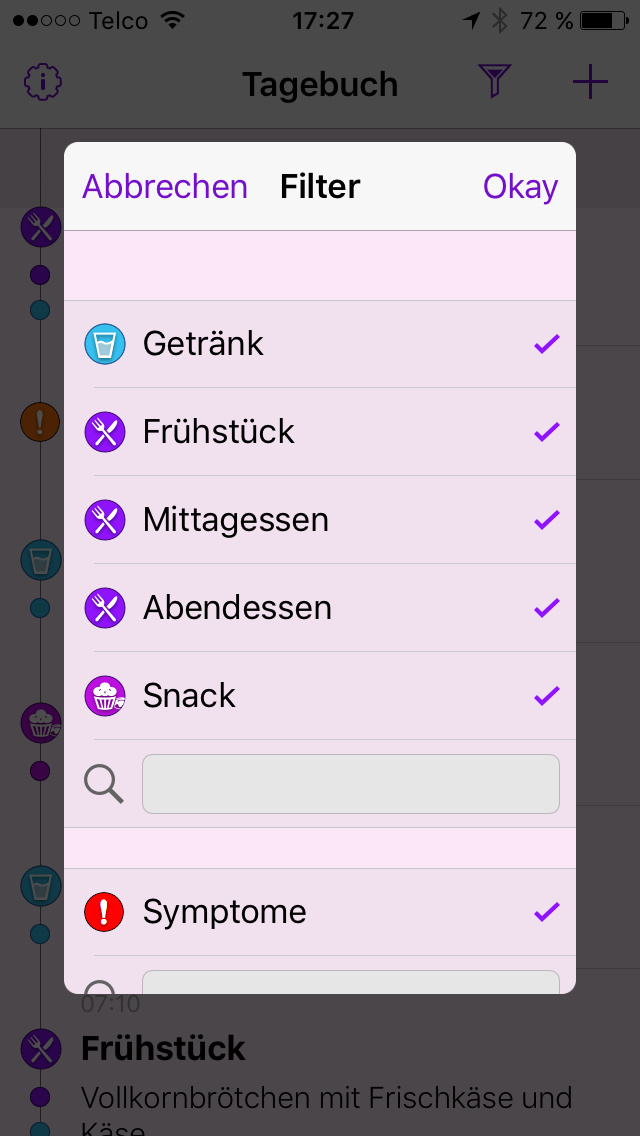Click the search field below Snack
This screenshot has width=640, height=1136.
[x=351, y=784]
